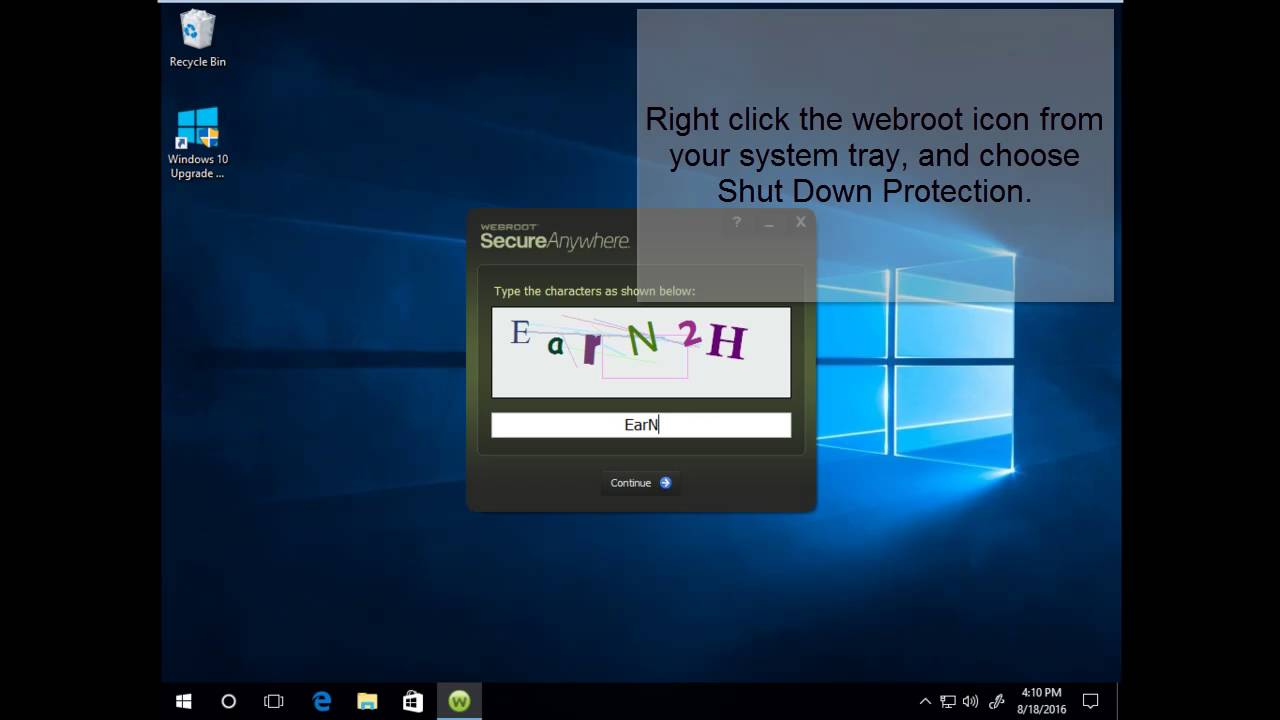
Task: Select the Windows 10 Upgrade desktop shortcut
Action: point(197,143)
